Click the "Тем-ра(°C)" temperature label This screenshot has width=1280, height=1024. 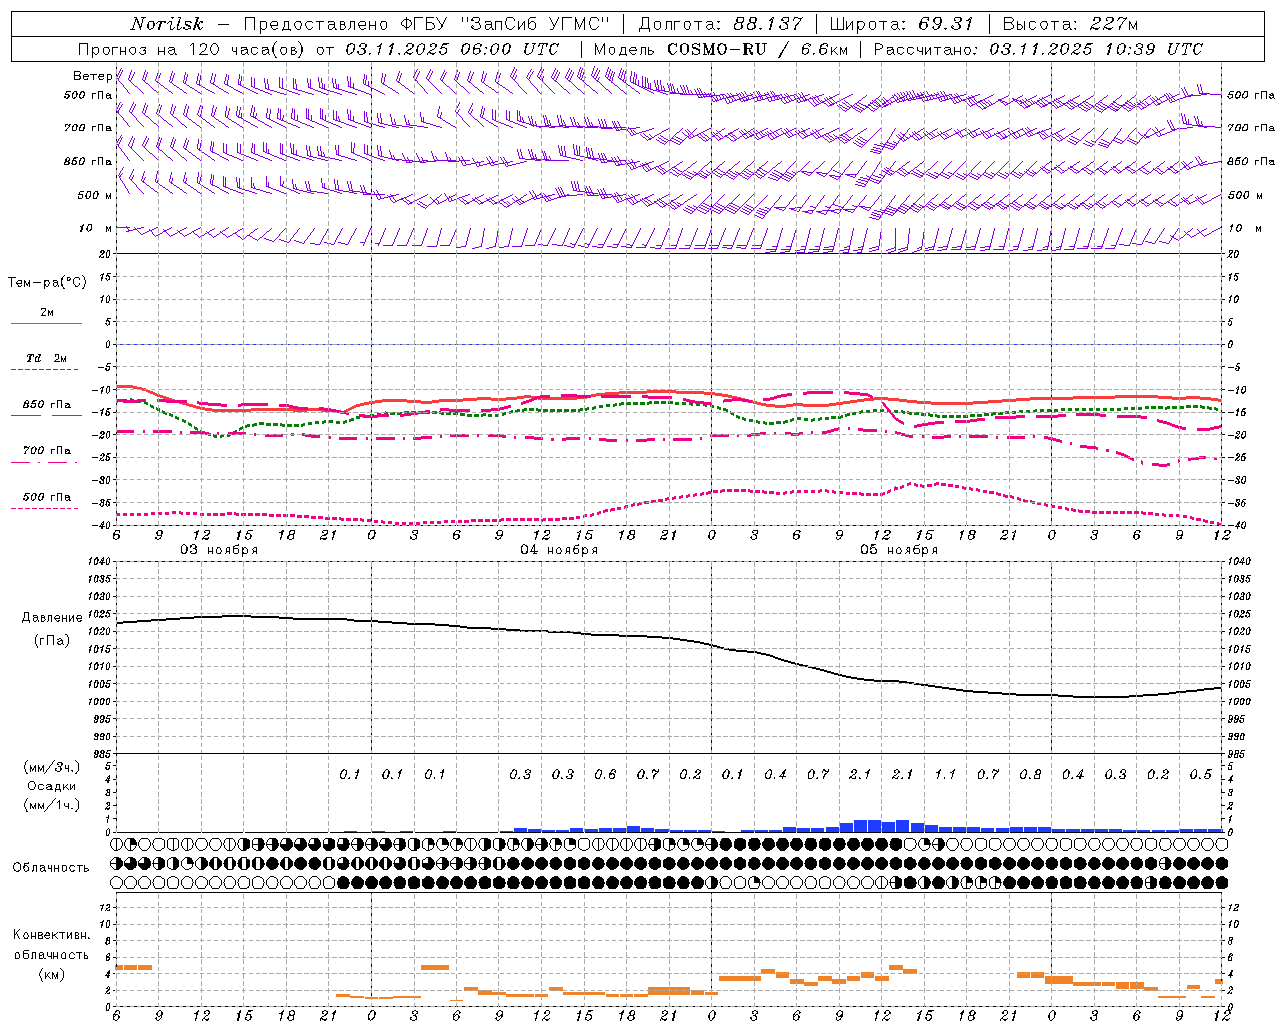tap(47, 283)
